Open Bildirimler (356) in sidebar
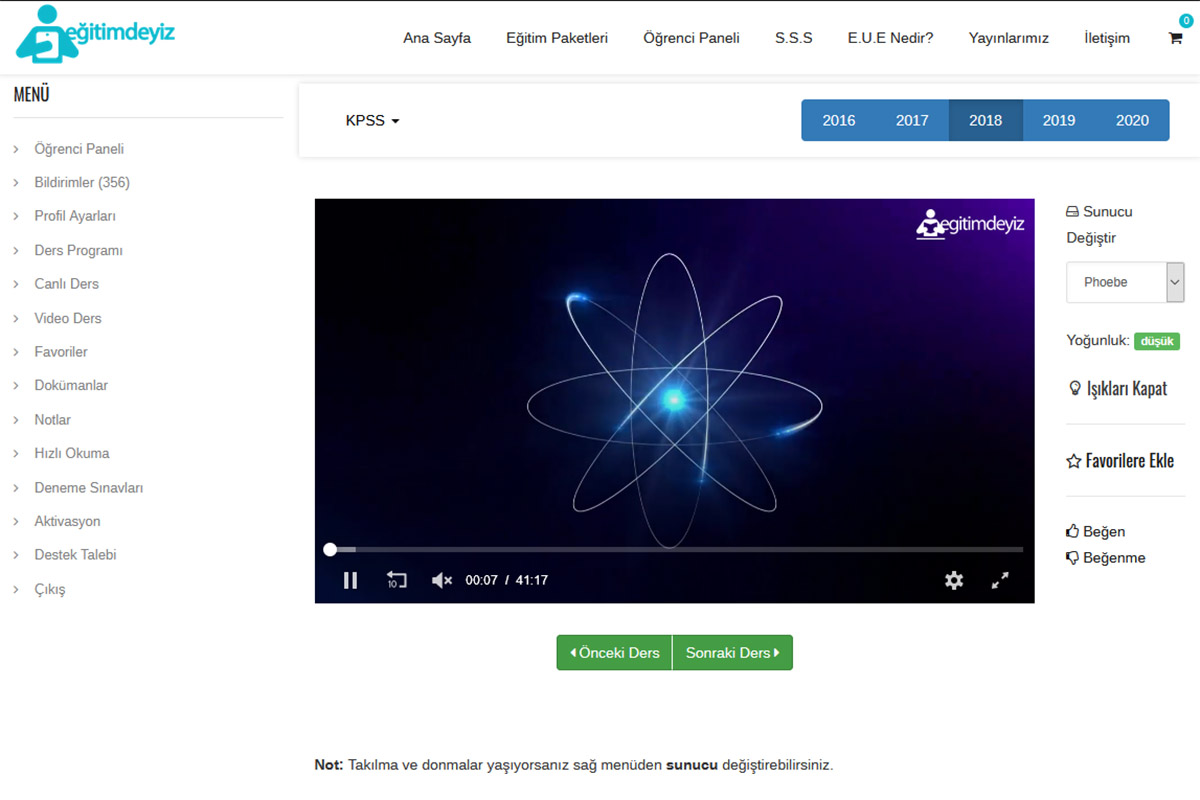This screenshot has height=800, width=1200. click(x=82, y=183)
